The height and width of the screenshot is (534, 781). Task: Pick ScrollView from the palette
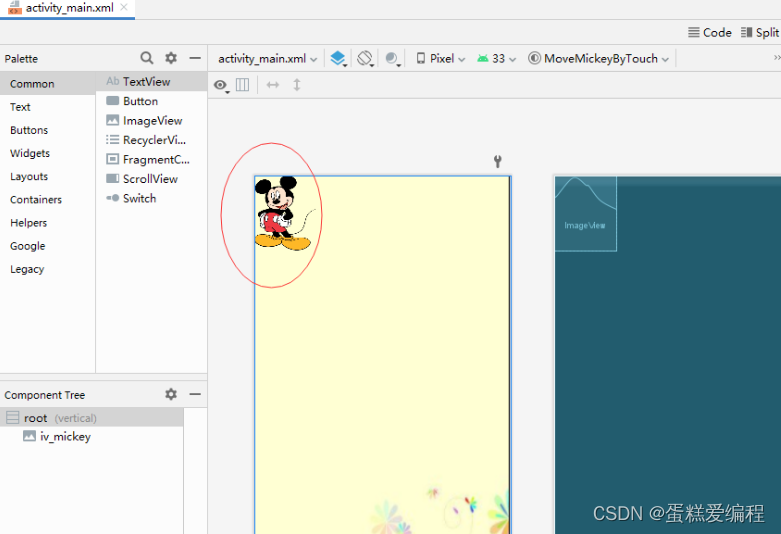[x=151, y=179]
